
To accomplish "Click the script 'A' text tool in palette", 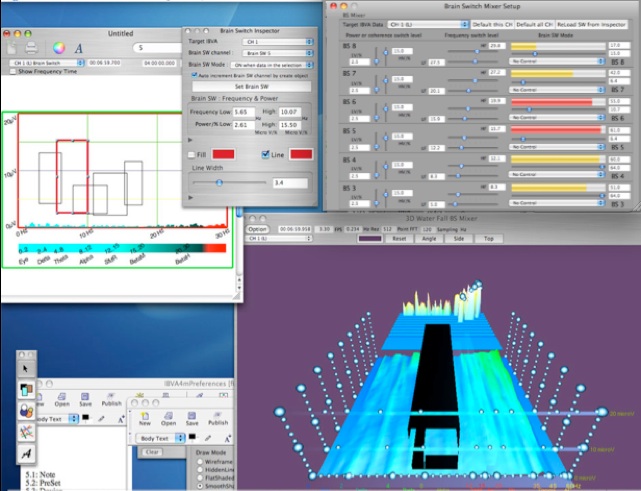I will pos(26,452).
